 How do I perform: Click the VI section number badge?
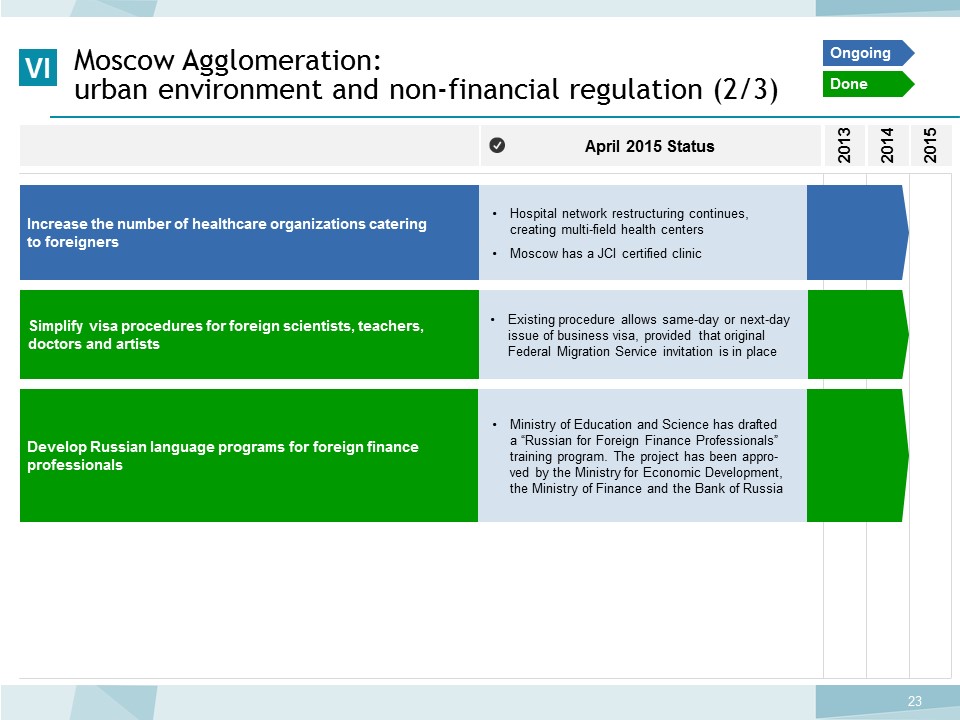pyautogui.click(x=38, y=67)
